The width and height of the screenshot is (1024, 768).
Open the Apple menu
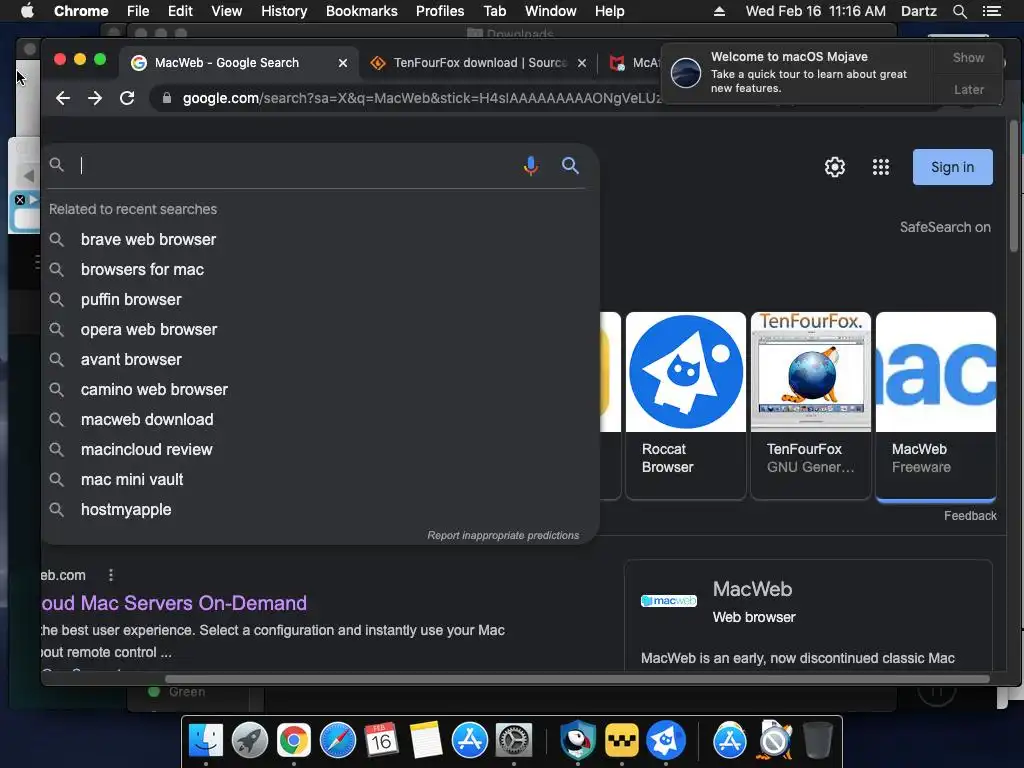[27, 11]
